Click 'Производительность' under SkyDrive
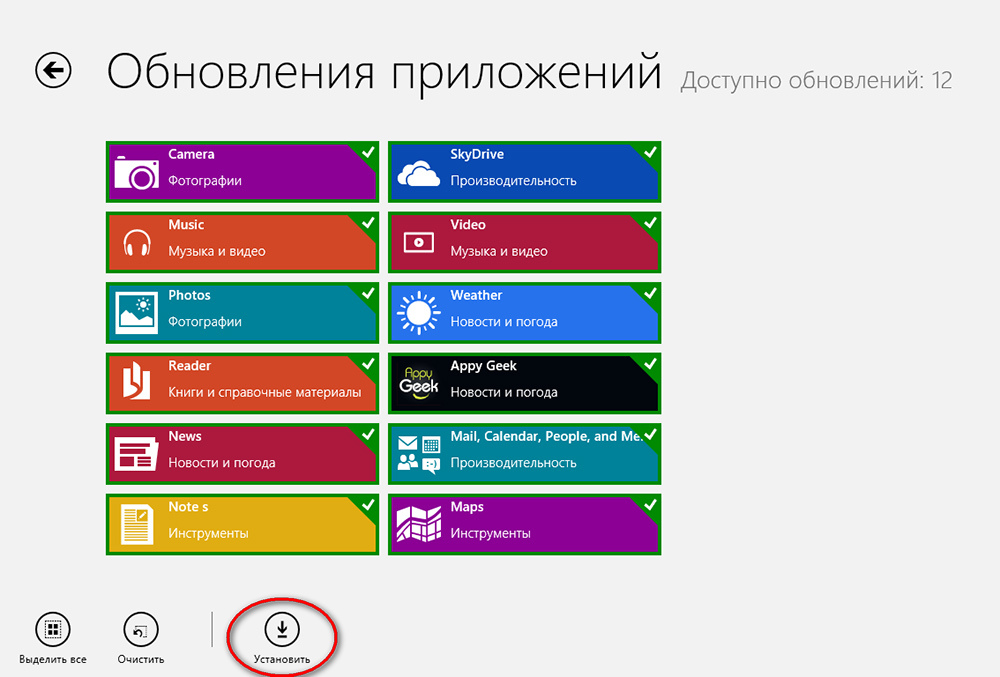Image resolution: width=1000 pixels, height=677 pixels. (513, 181)
